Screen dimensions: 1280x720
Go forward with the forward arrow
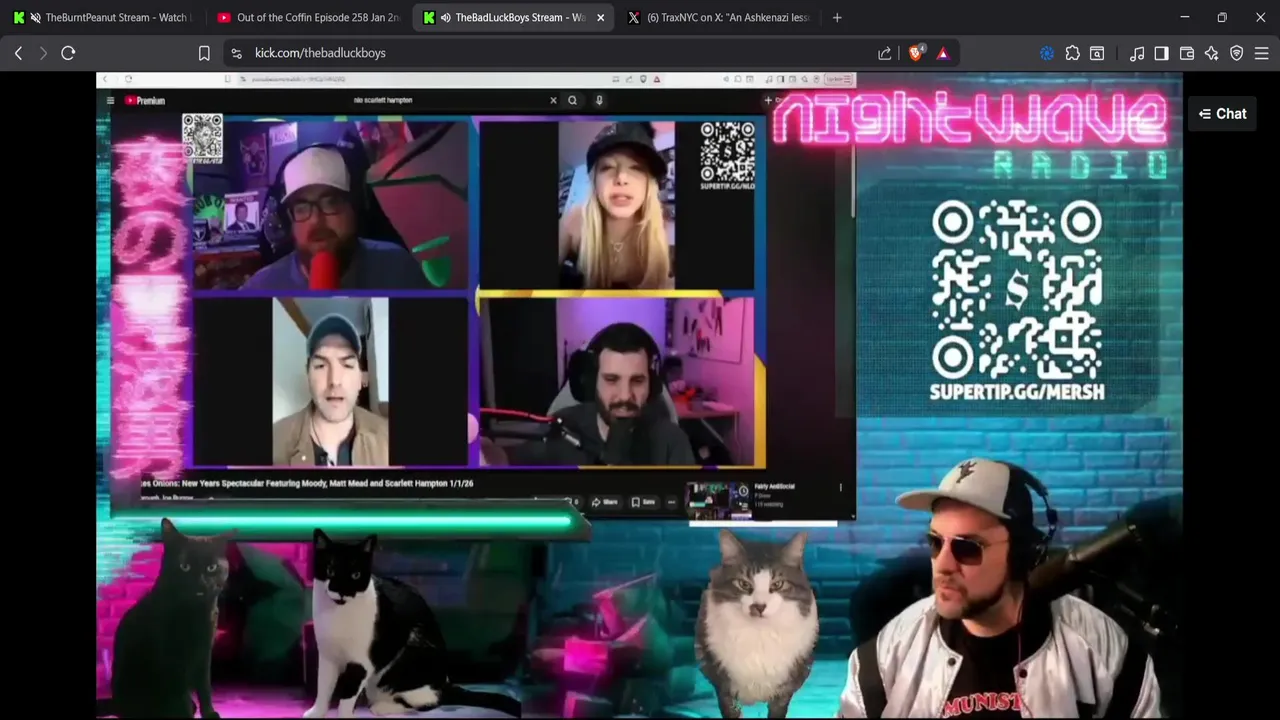tap(43, 53)
